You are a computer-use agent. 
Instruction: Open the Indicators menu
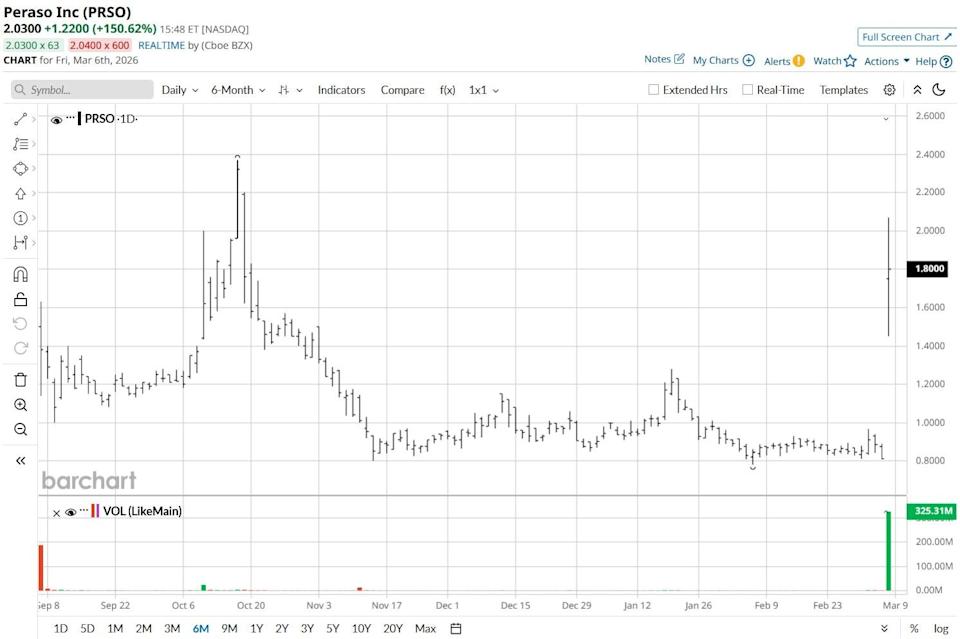click(x=341, y=90)
